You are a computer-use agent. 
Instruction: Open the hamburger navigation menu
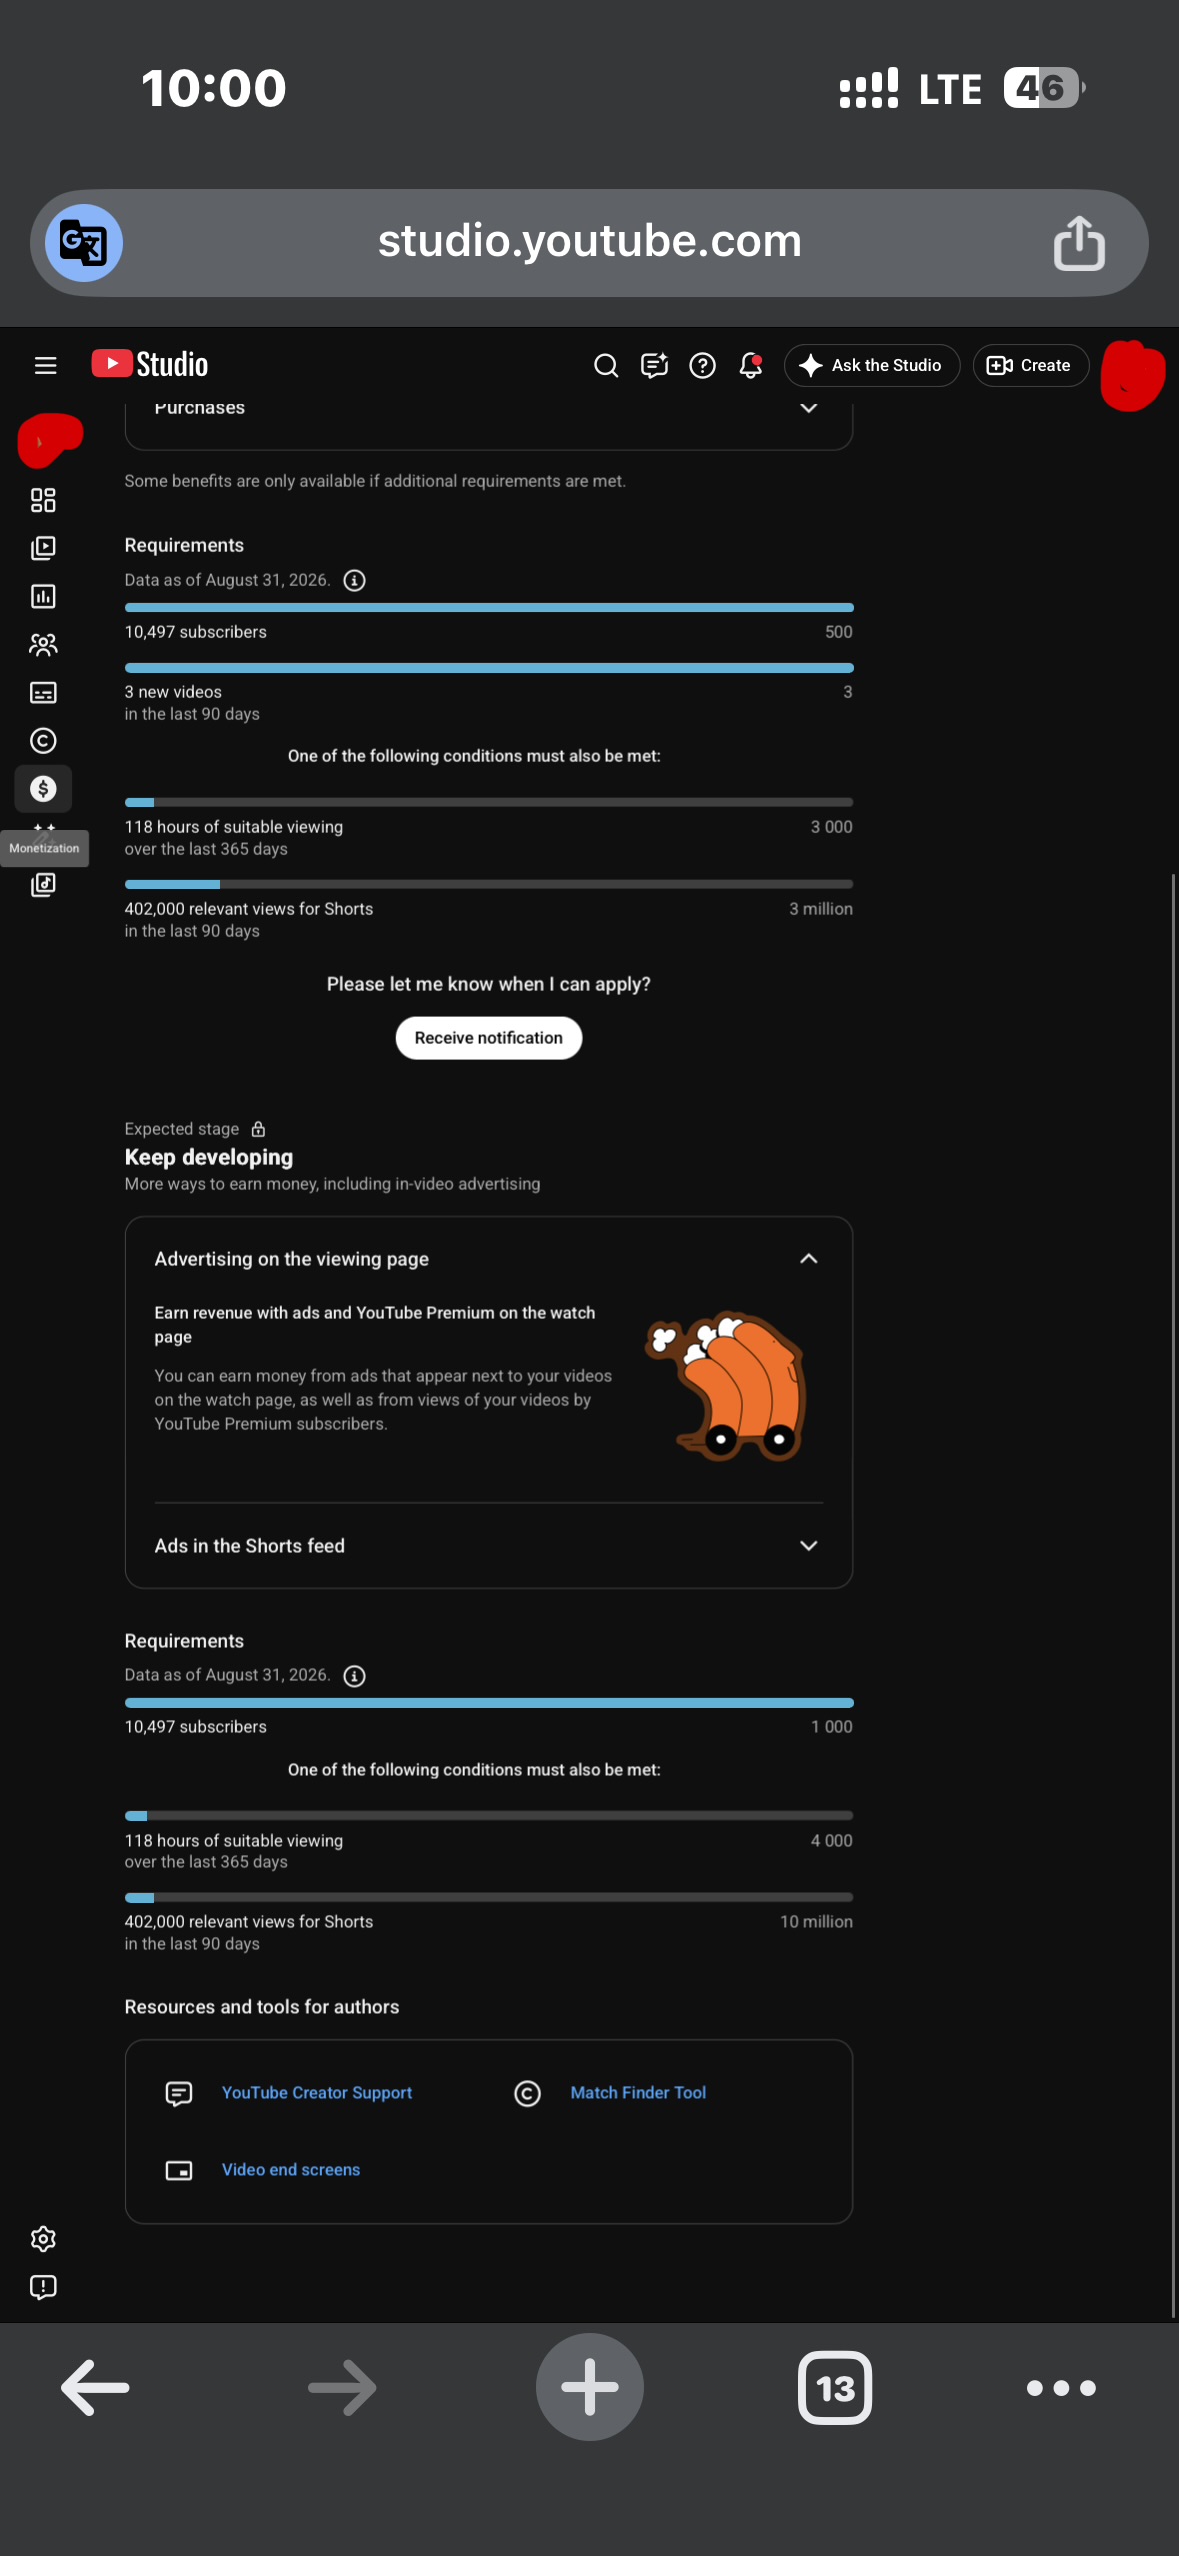pyautogui.click(x=45, y=365)
